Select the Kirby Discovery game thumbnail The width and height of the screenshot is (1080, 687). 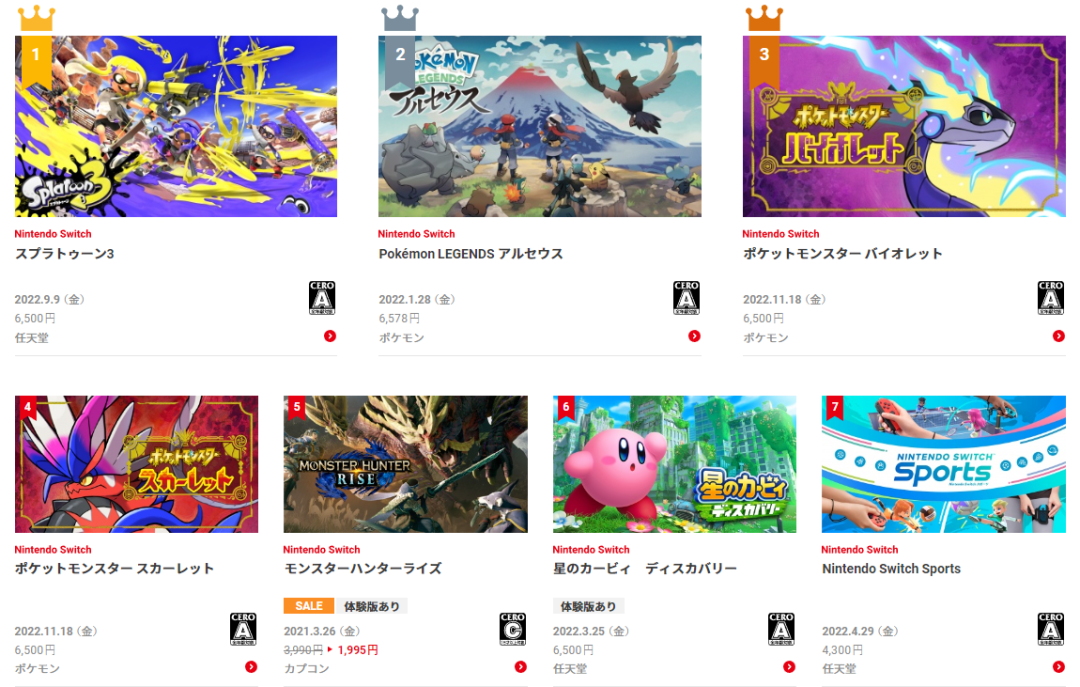pos(674,464)
